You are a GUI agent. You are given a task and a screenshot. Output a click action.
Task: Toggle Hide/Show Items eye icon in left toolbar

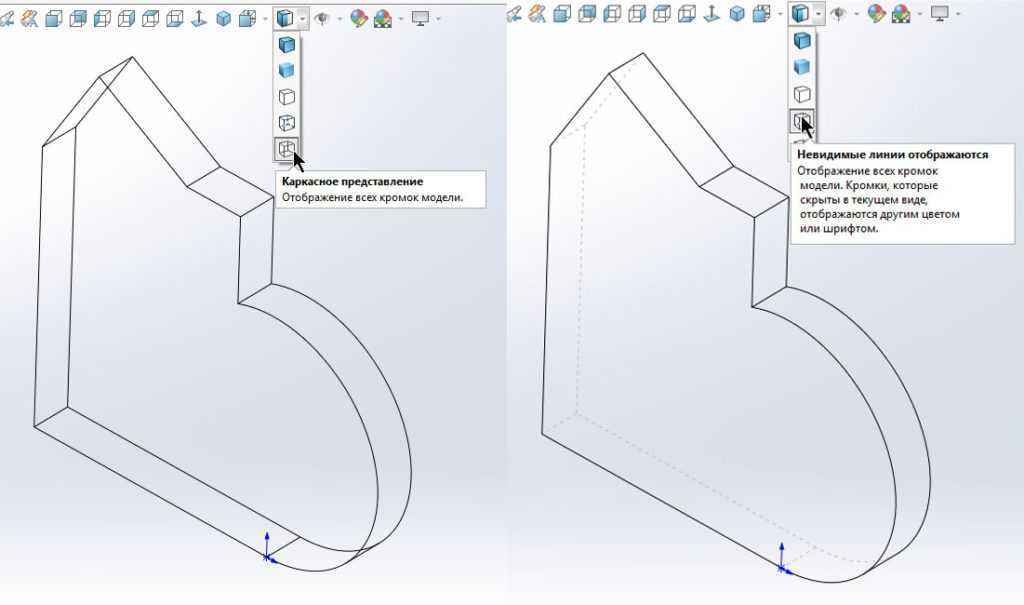[x=322, y=17]
